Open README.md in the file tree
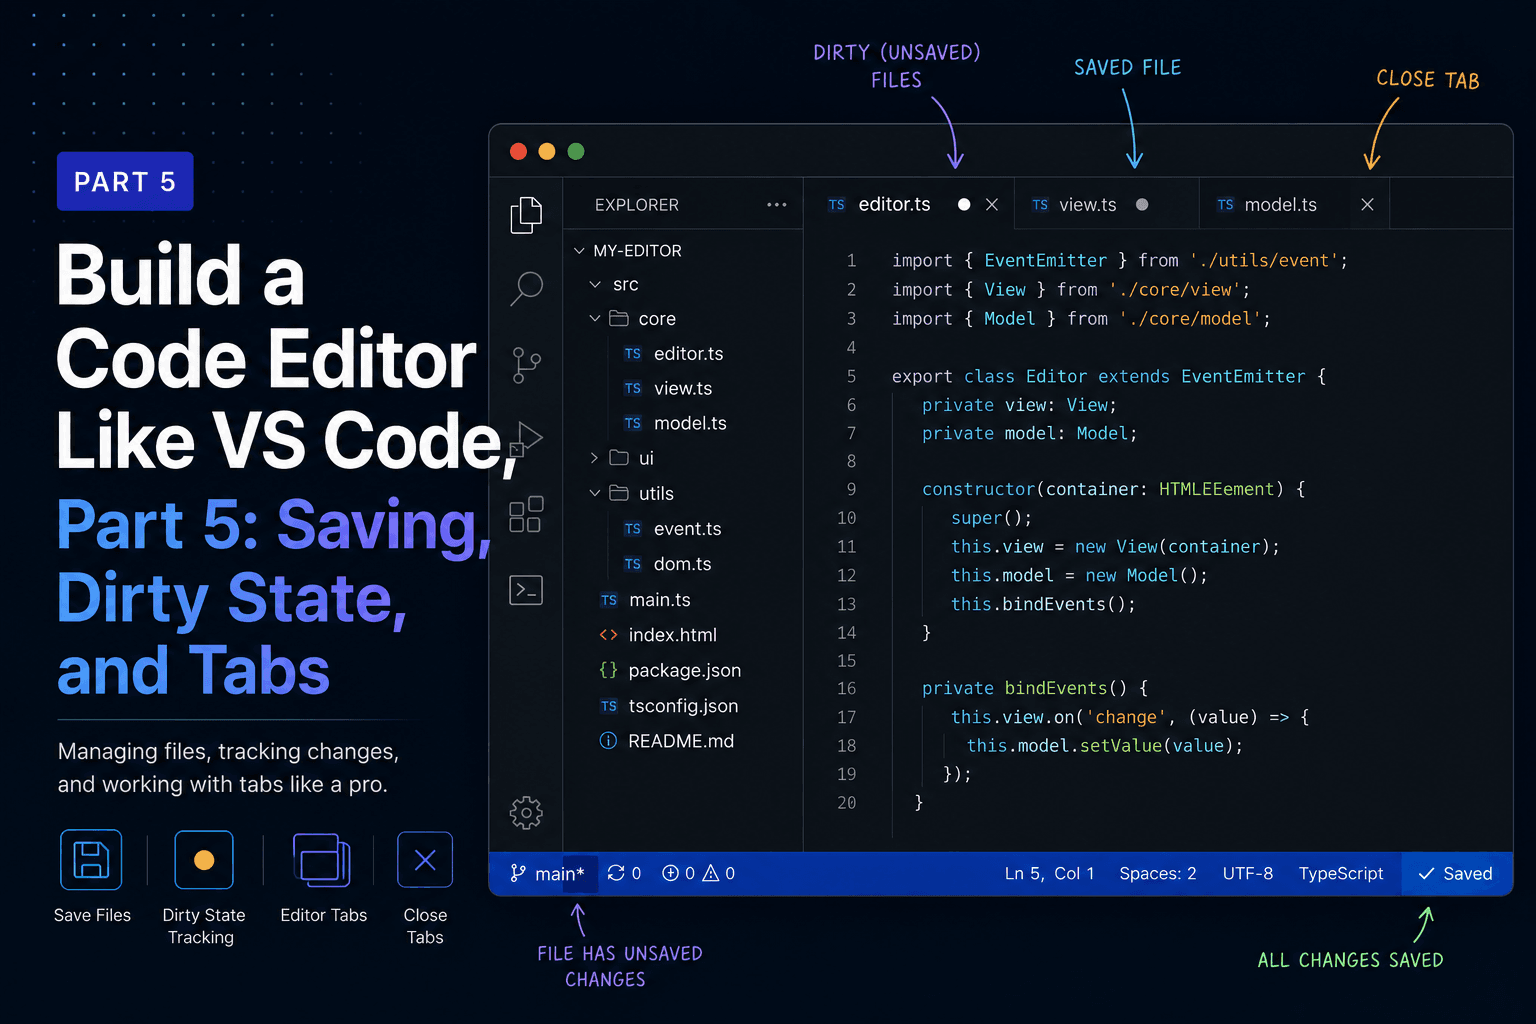 [x=680, y=741]
